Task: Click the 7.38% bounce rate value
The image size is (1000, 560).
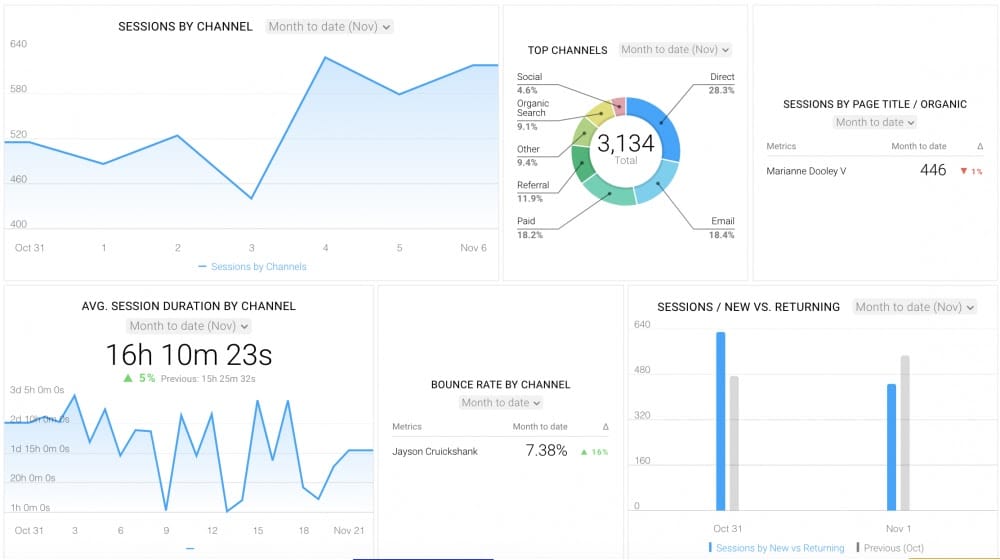Action: (546, 450)
